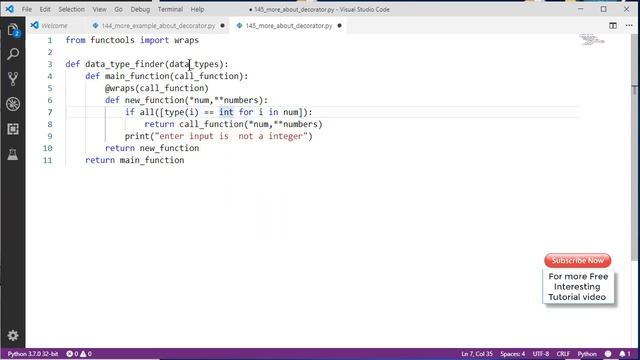640x360 pixels.
Task: Open the feedback smiley in status bar
Action: pyautogui.click(x=608, y=354)
